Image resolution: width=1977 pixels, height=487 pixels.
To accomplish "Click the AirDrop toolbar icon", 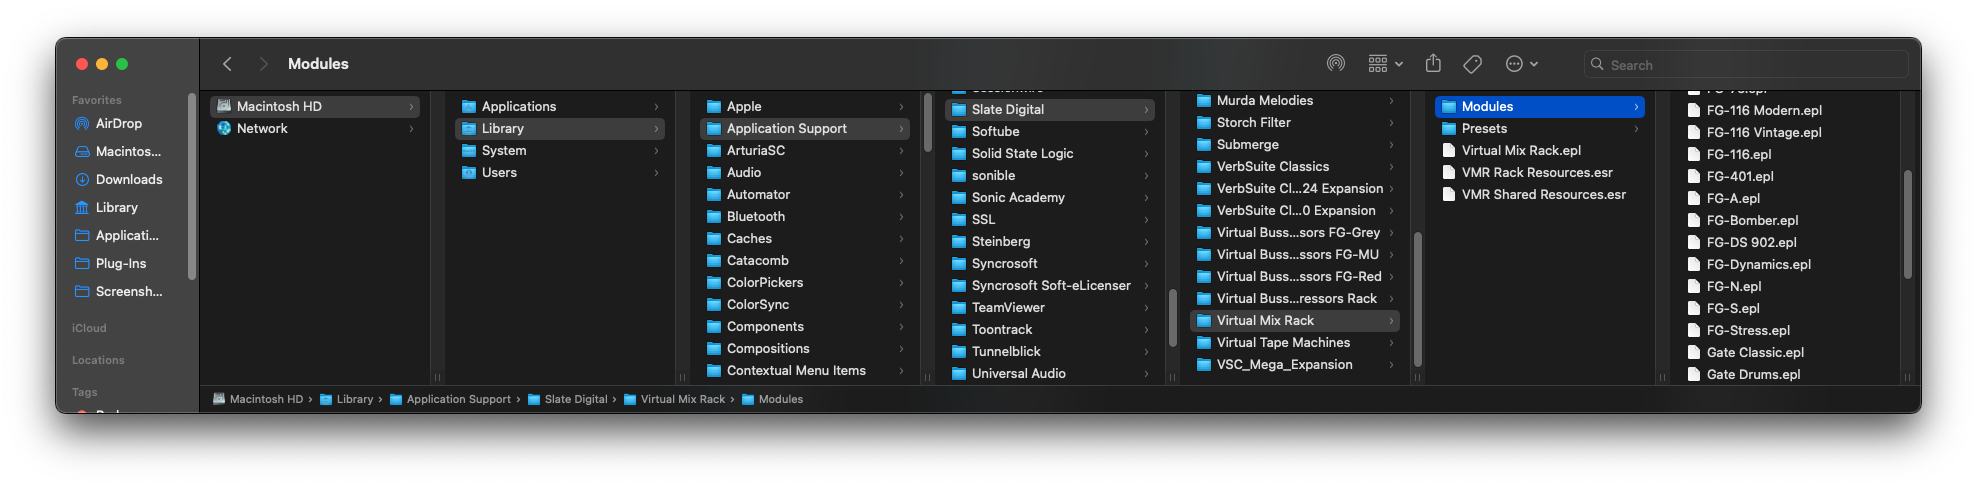I will point(1335,64).
